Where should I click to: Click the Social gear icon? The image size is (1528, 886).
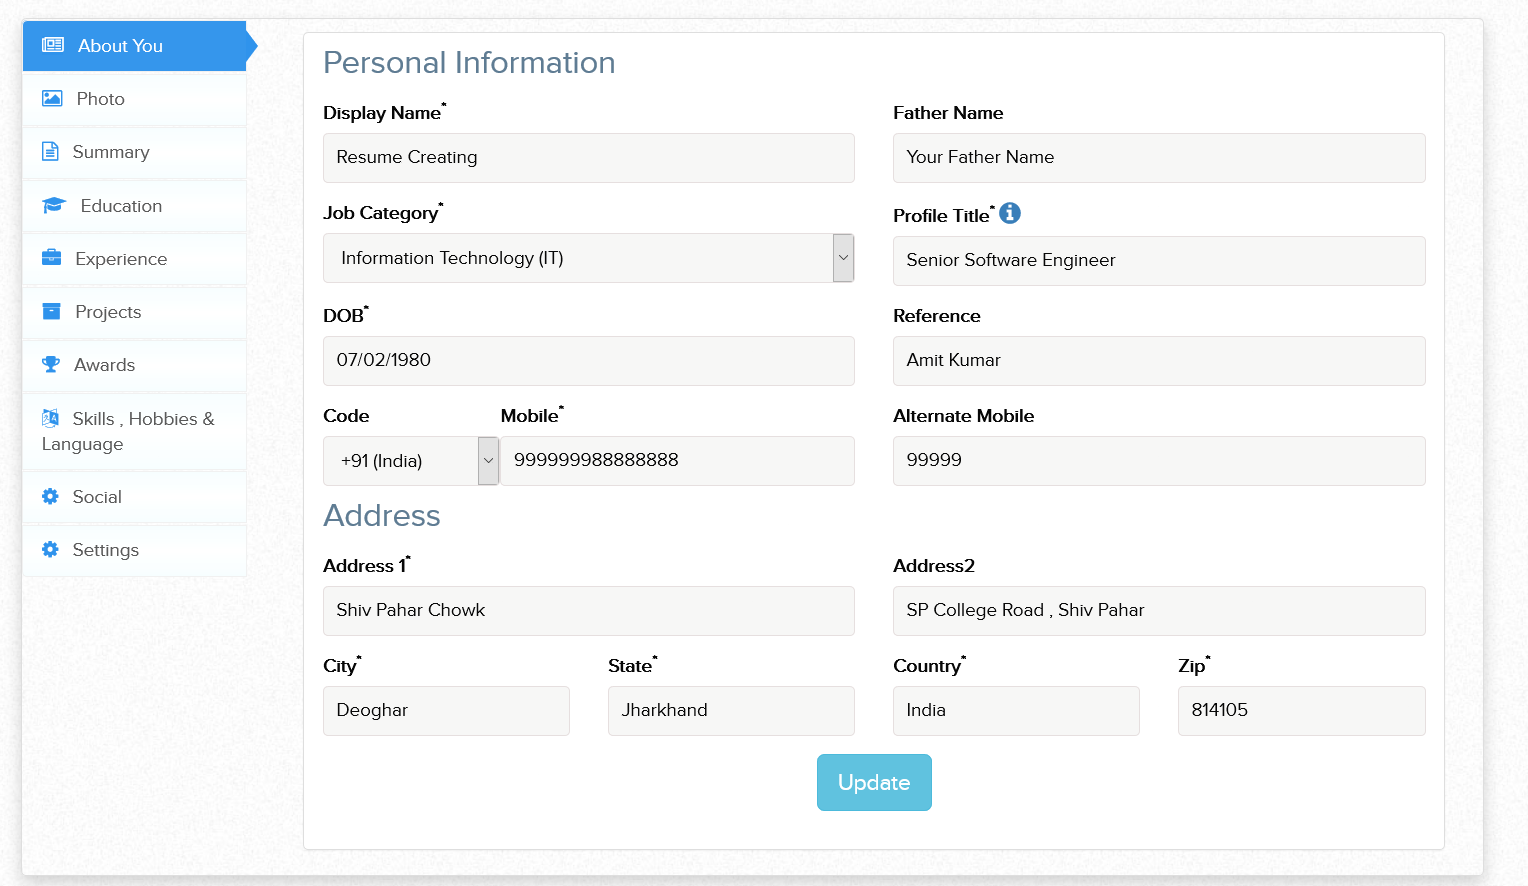[51, 496]
